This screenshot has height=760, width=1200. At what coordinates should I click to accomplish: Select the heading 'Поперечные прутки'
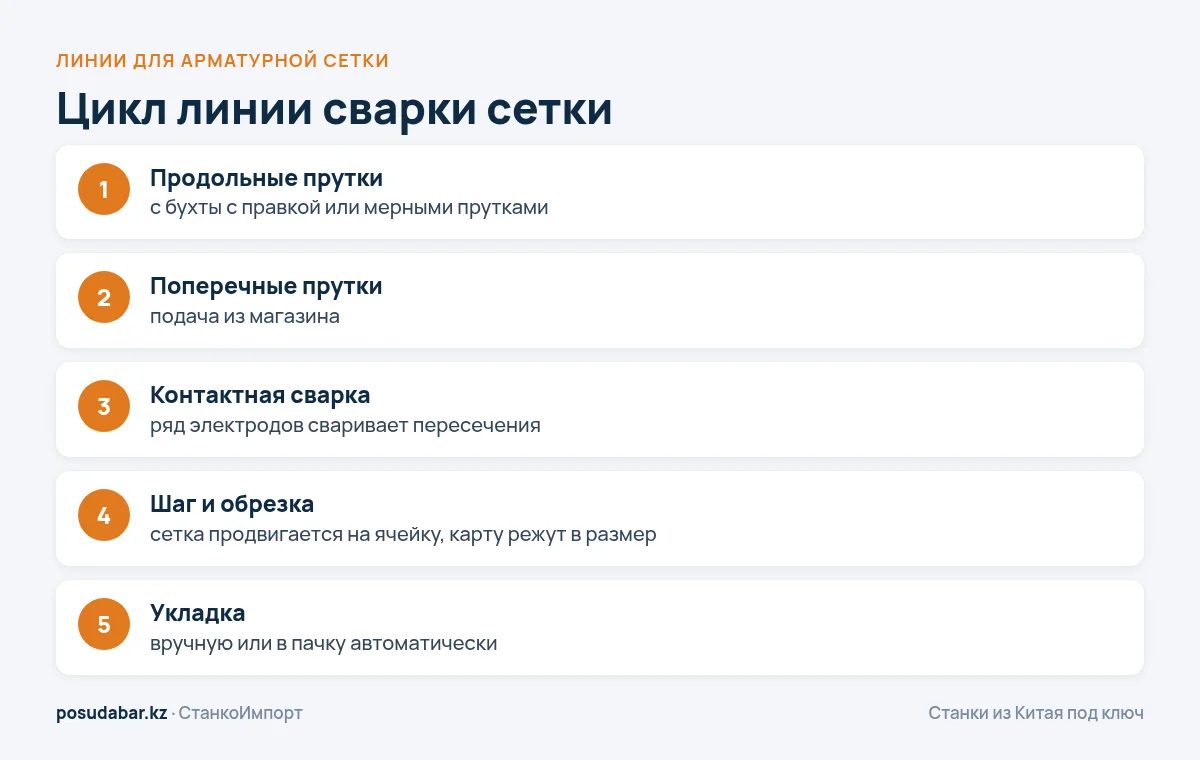pyautogui.click(x=266, y=286)
